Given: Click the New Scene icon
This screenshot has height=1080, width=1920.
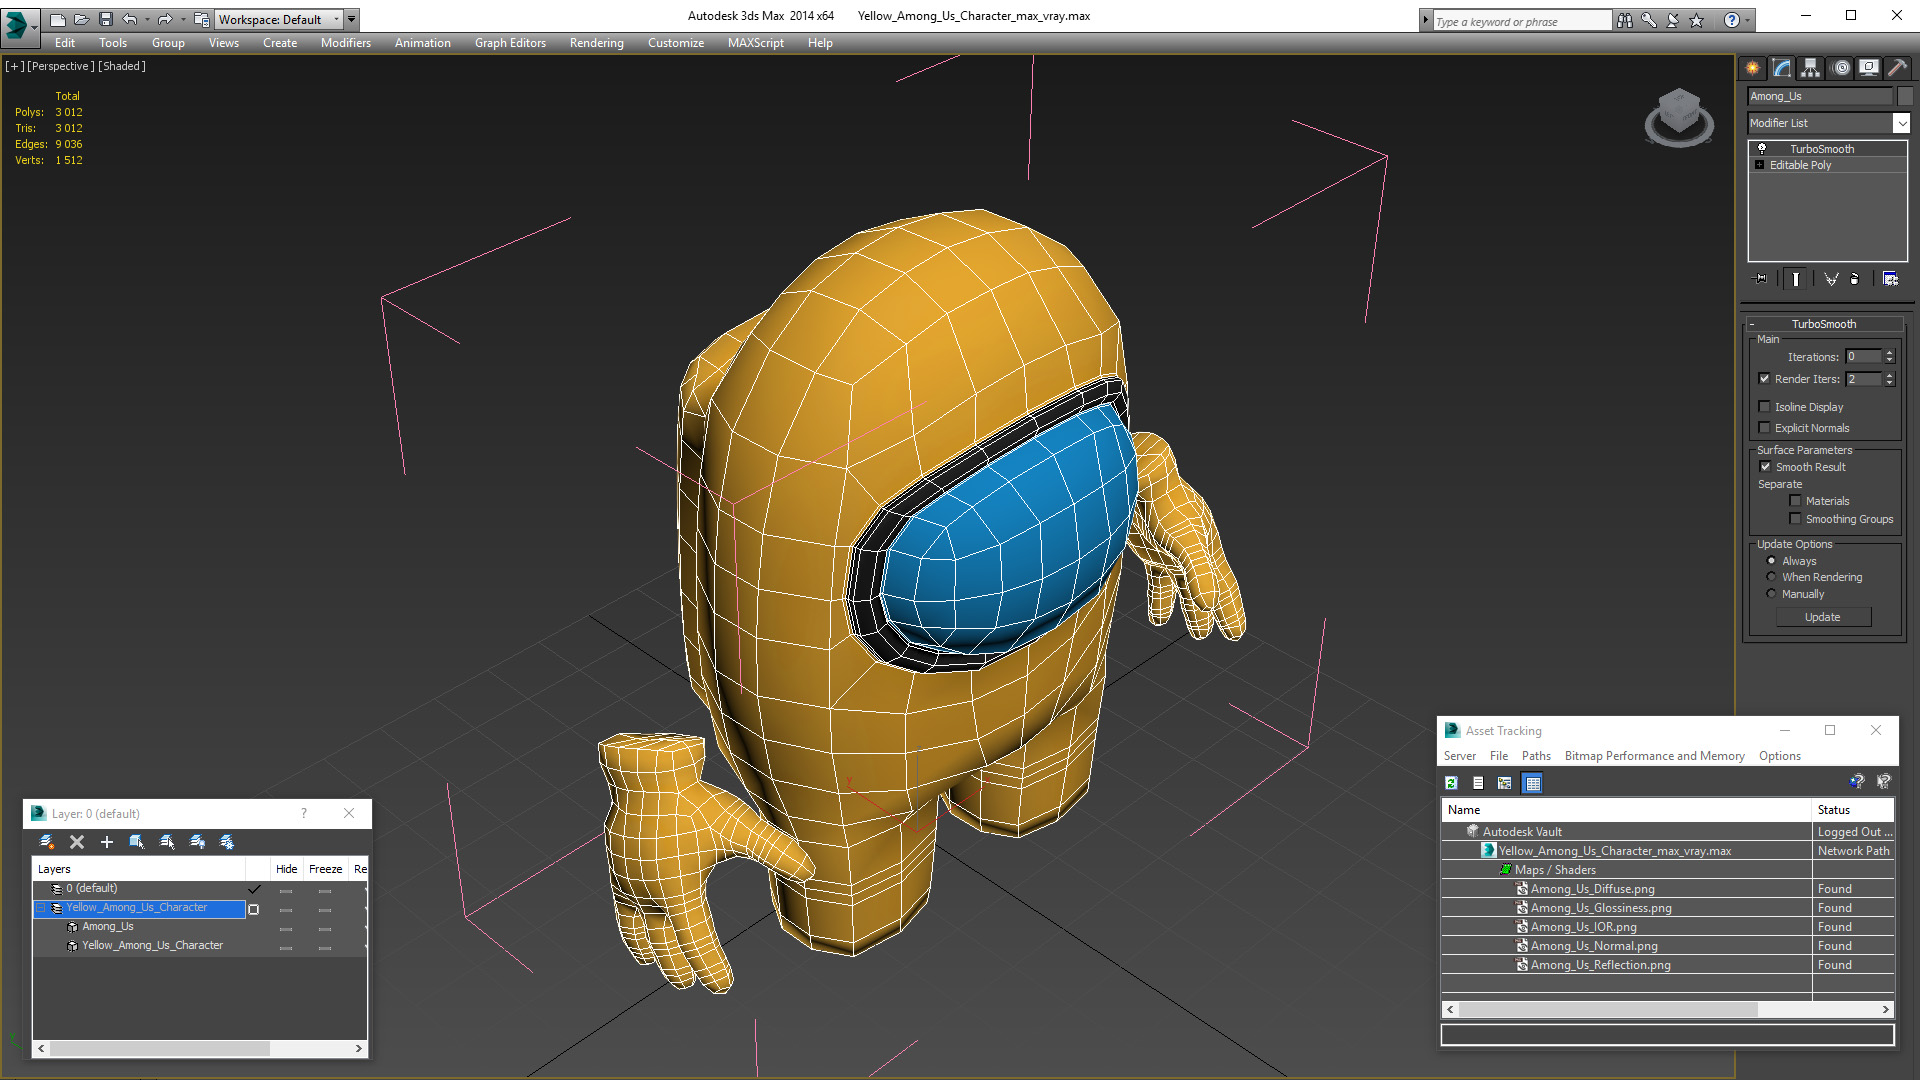Looking at the screenshot, I should click(x=57, y=19).
